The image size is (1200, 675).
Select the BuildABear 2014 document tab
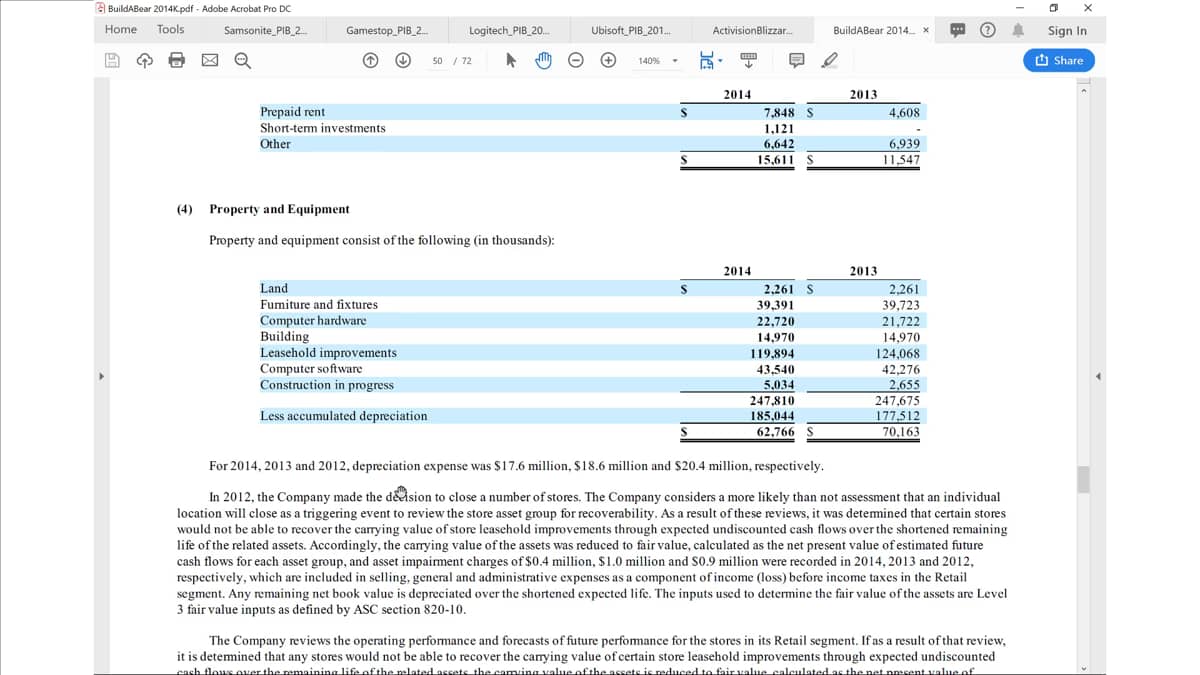pyautogui.click(x=873, y=30)
